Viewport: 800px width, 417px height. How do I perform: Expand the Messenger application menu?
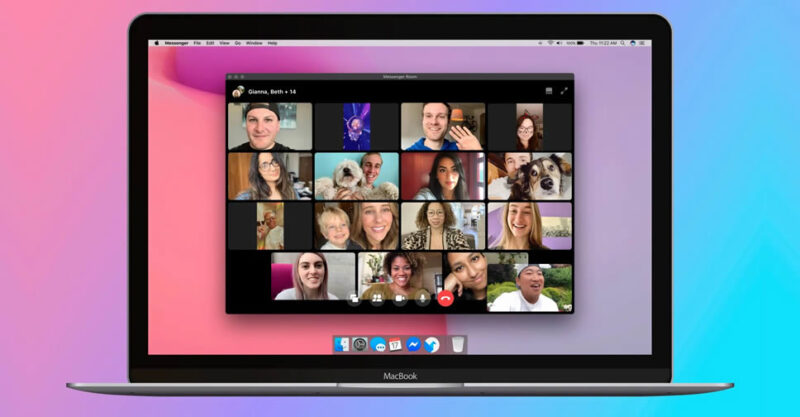pyautogui.click(x=176, y=43)
